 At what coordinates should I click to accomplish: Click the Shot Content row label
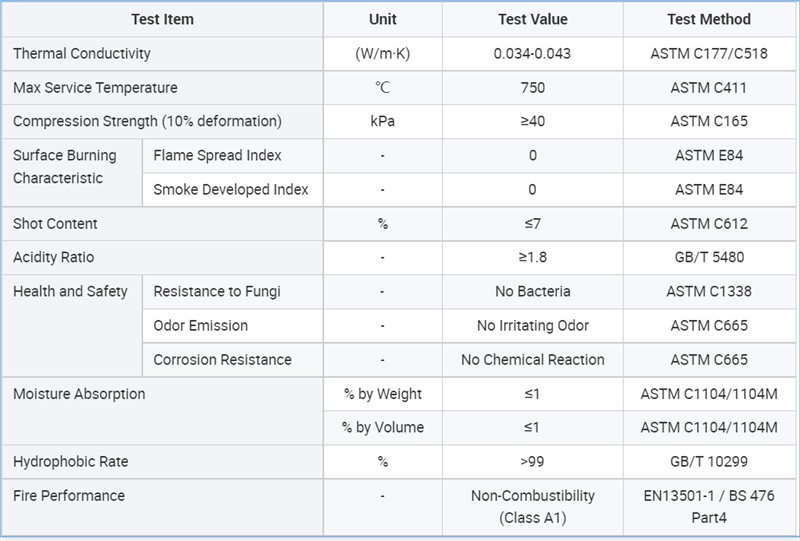pyautogui.click(x=56, y=224)
